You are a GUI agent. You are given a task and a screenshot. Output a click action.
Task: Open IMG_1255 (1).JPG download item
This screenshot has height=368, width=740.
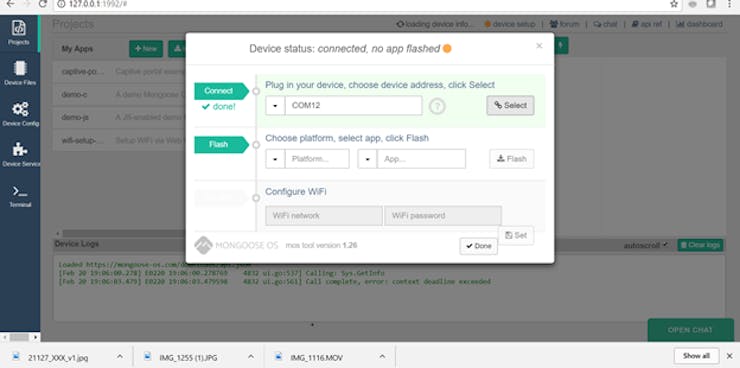pos(189,357)
